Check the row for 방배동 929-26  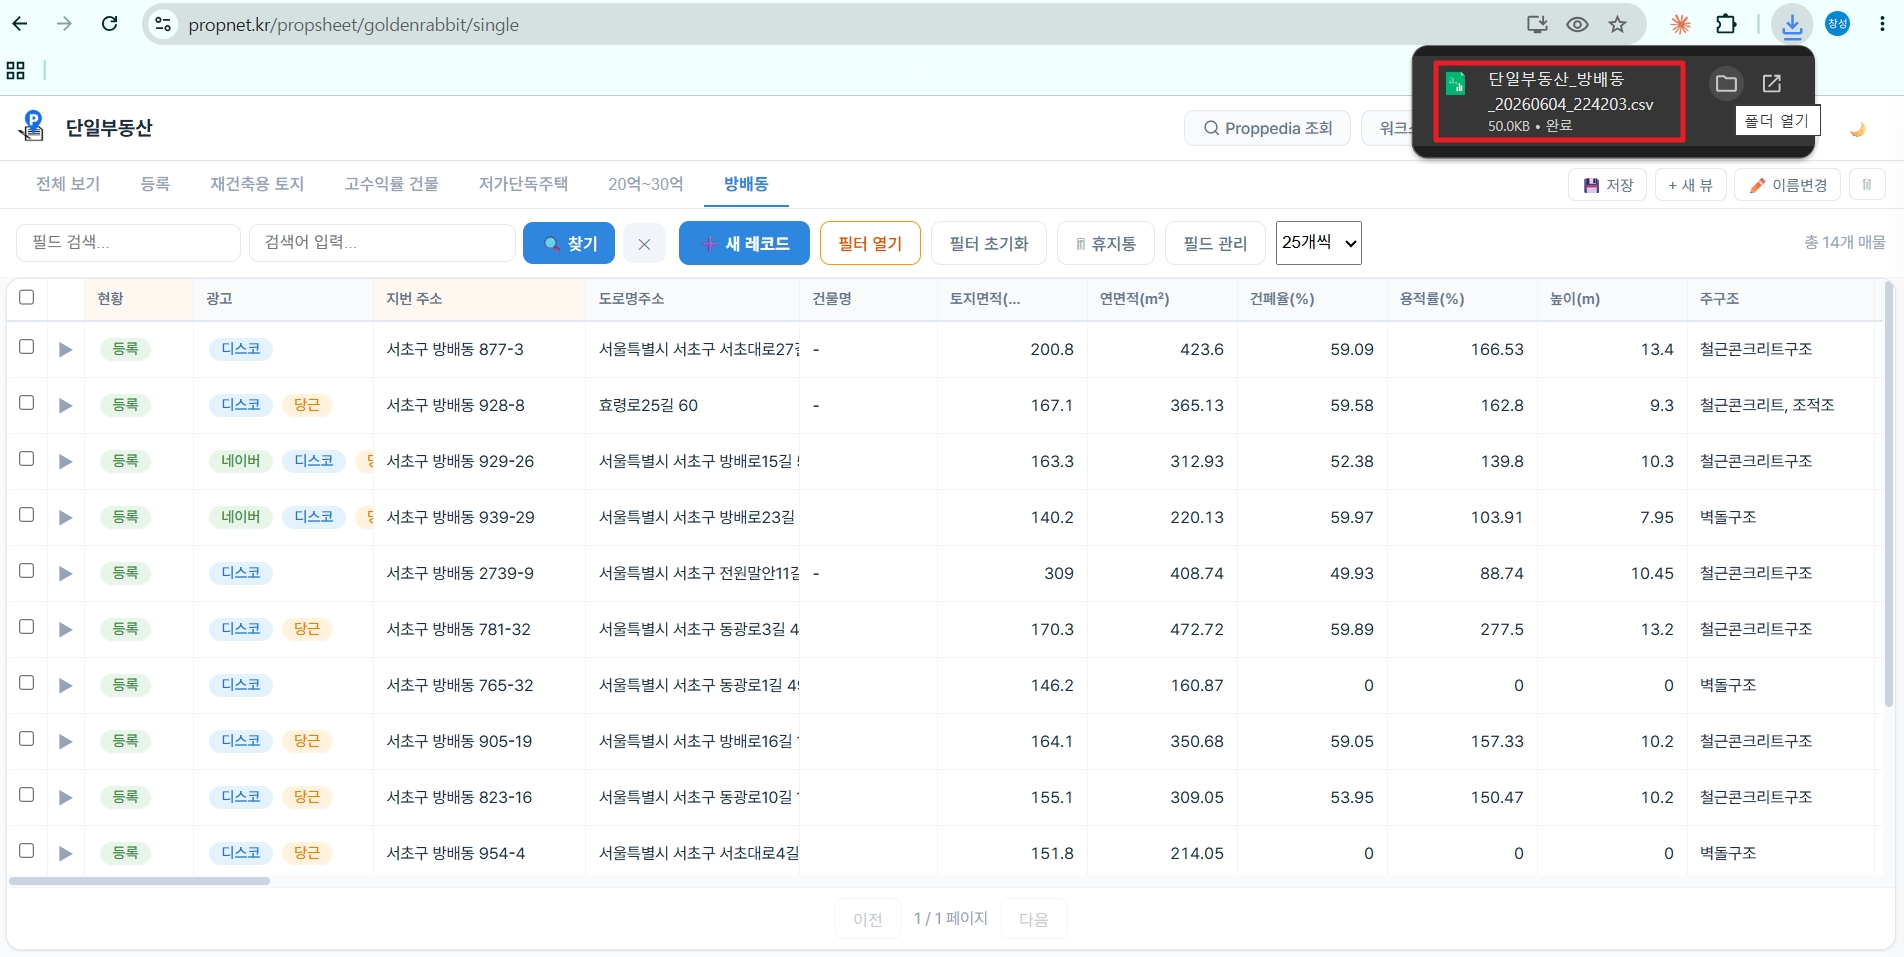click(x=27, y=459)
